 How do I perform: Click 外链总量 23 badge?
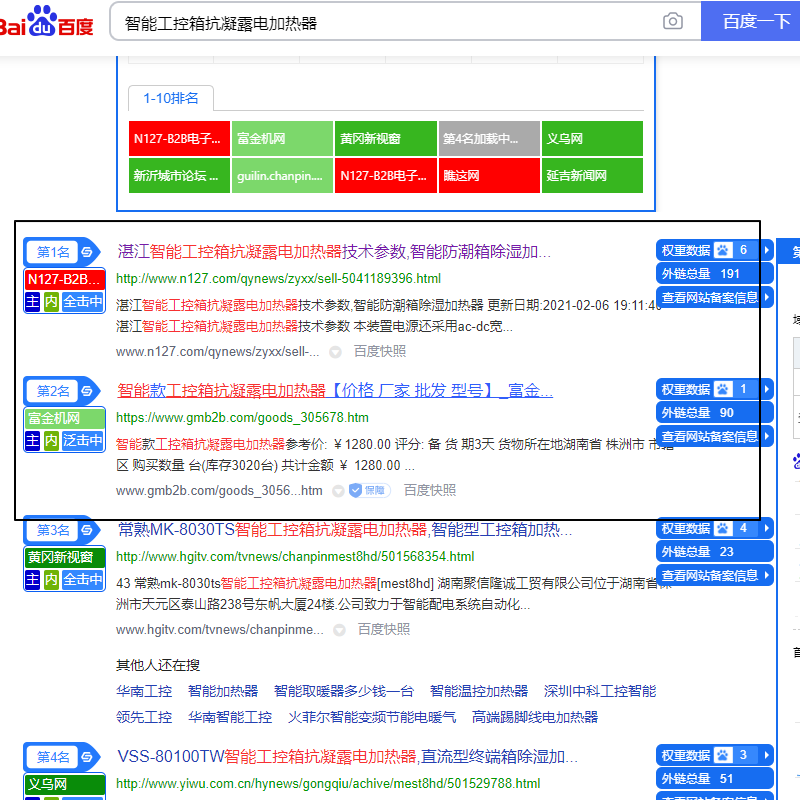click(714, 552)
